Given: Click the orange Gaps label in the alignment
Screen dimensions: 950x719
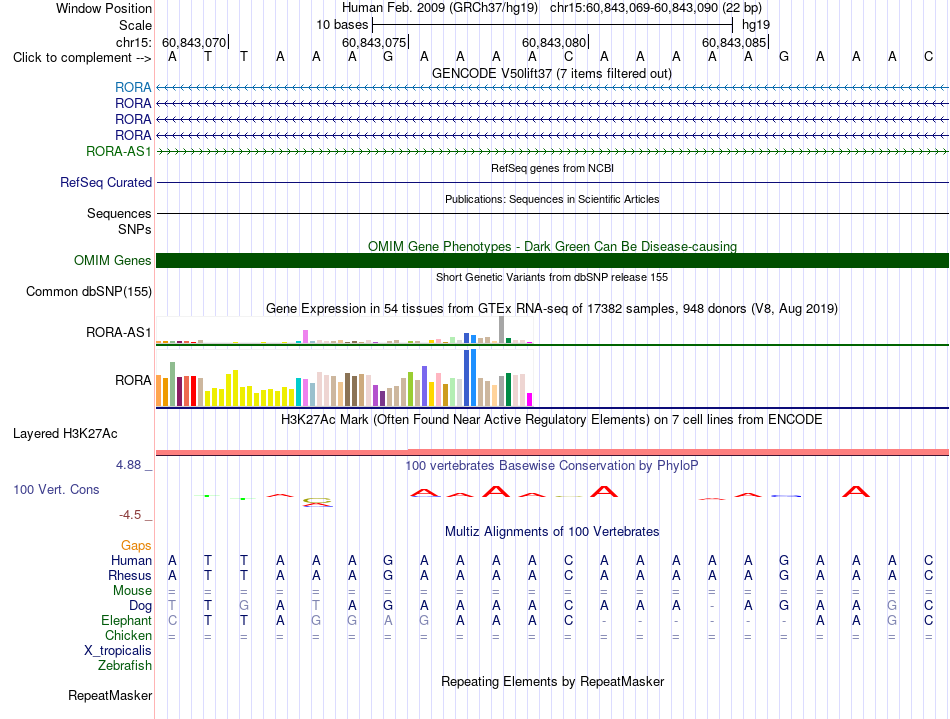Looking at the screenshot, I should point(136,545).
